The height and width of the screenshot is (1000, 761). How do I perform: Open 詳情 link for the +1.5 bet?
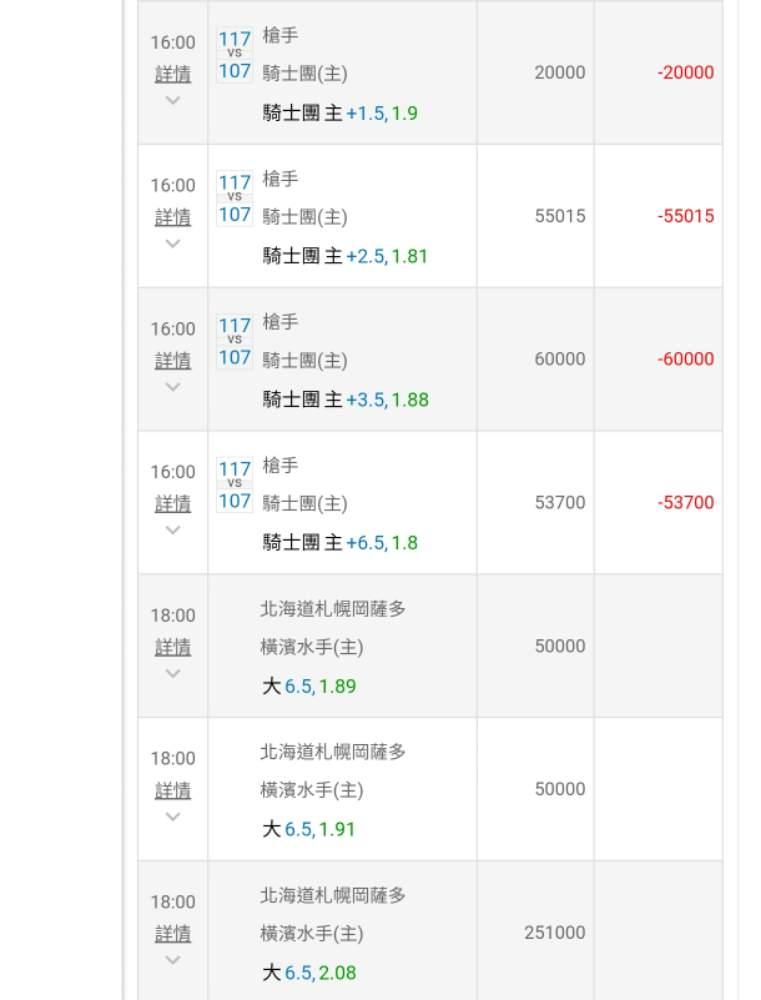click(173, 74)
